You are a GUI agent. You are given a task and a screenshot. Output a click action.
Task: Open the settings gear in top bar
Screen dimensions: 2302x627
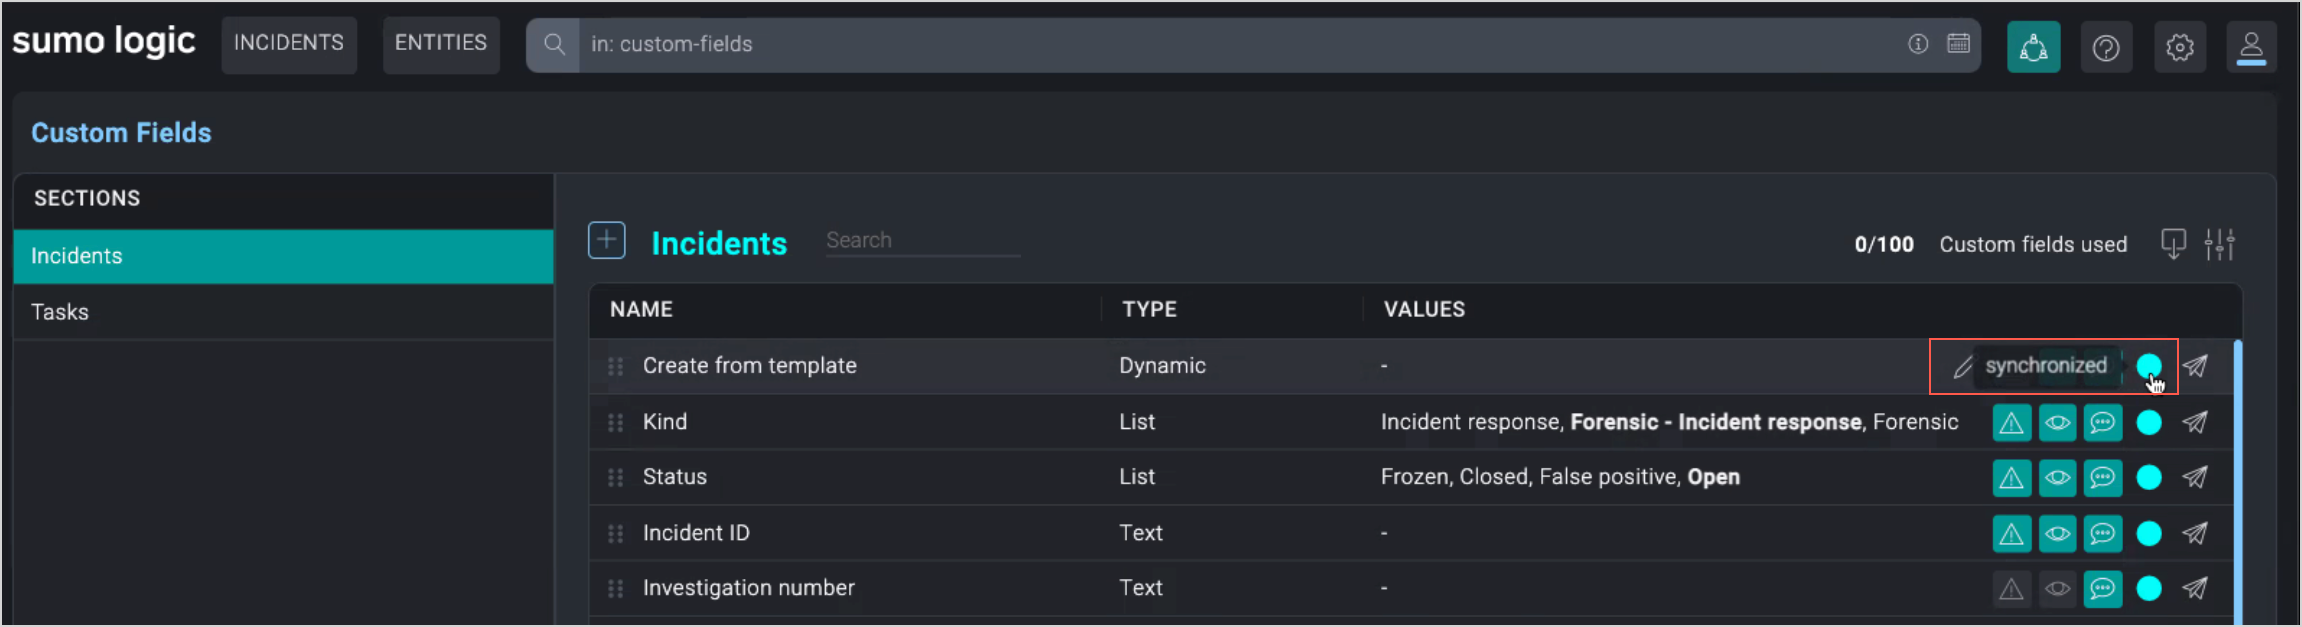2179,47
